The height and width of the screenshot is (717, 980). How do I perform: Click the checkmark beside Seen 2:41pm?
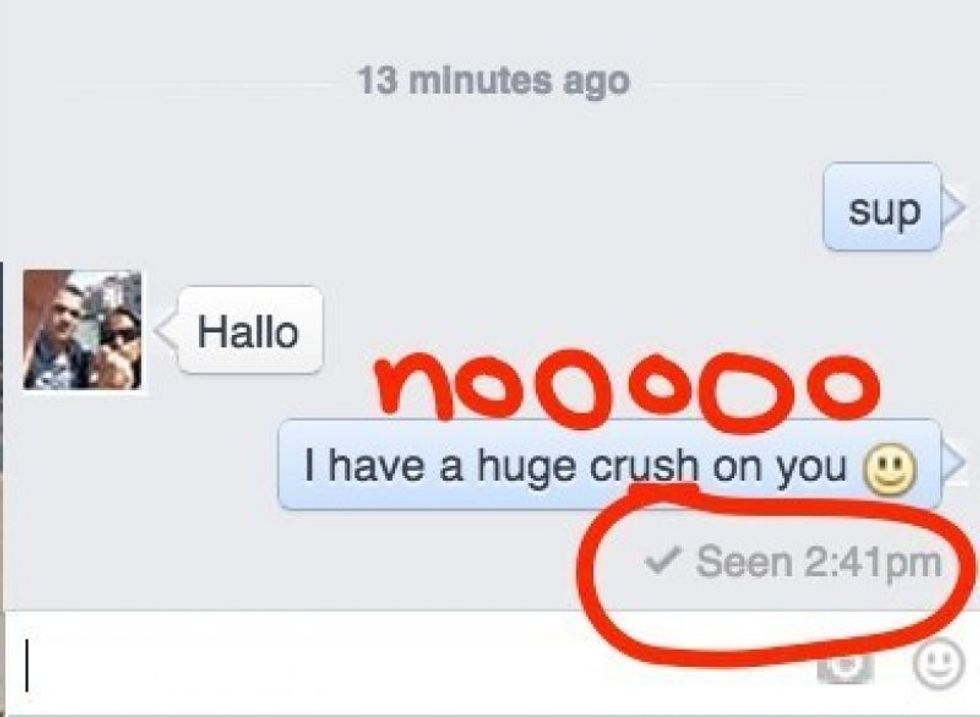pos(662,560)
